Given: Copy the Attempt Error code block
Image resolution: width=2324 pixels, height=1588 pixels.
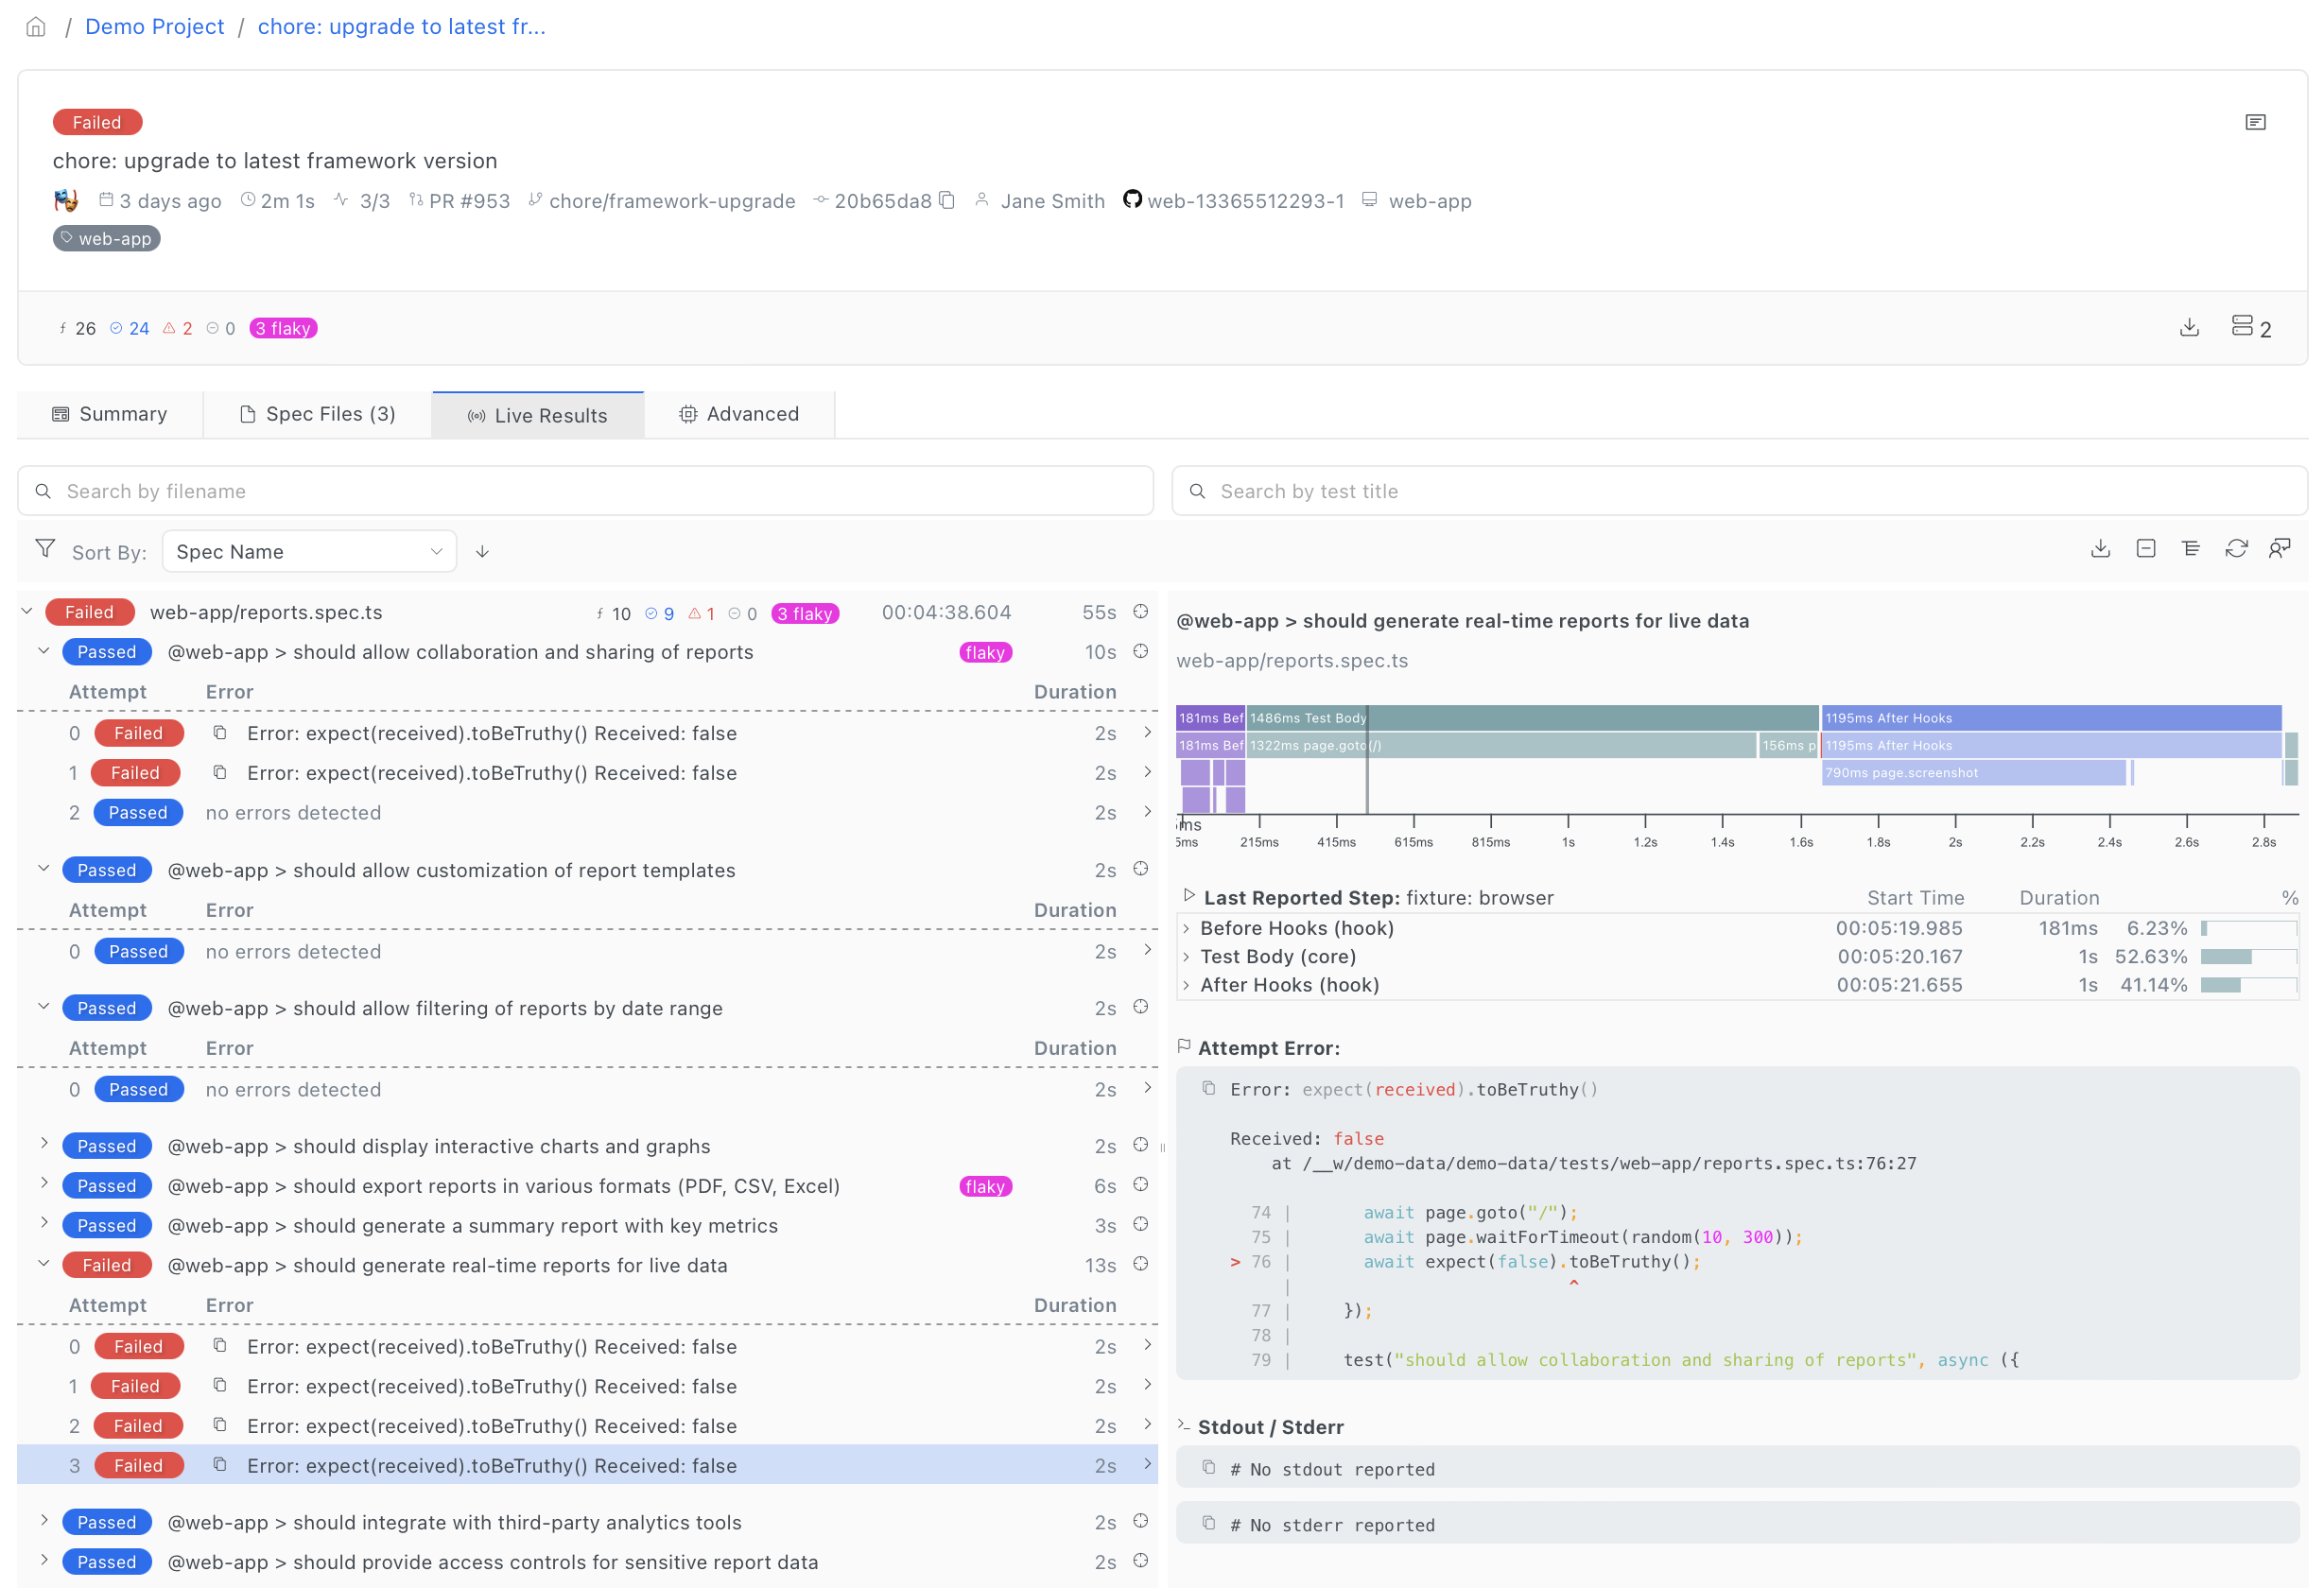Looking at the screenshot, I should pyautogui.click(x=1209, y=1088).
